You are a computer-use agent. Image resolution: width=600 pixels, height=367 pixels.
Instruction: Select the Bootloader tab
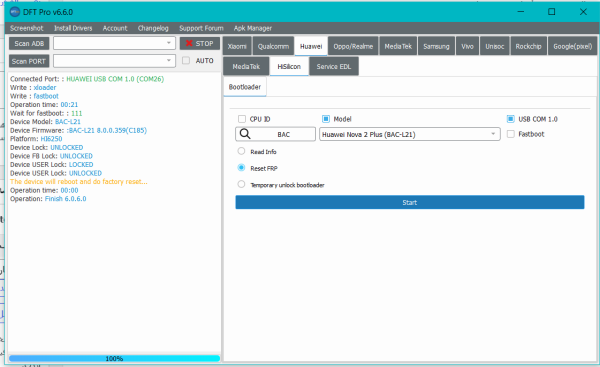coord(245,87)
